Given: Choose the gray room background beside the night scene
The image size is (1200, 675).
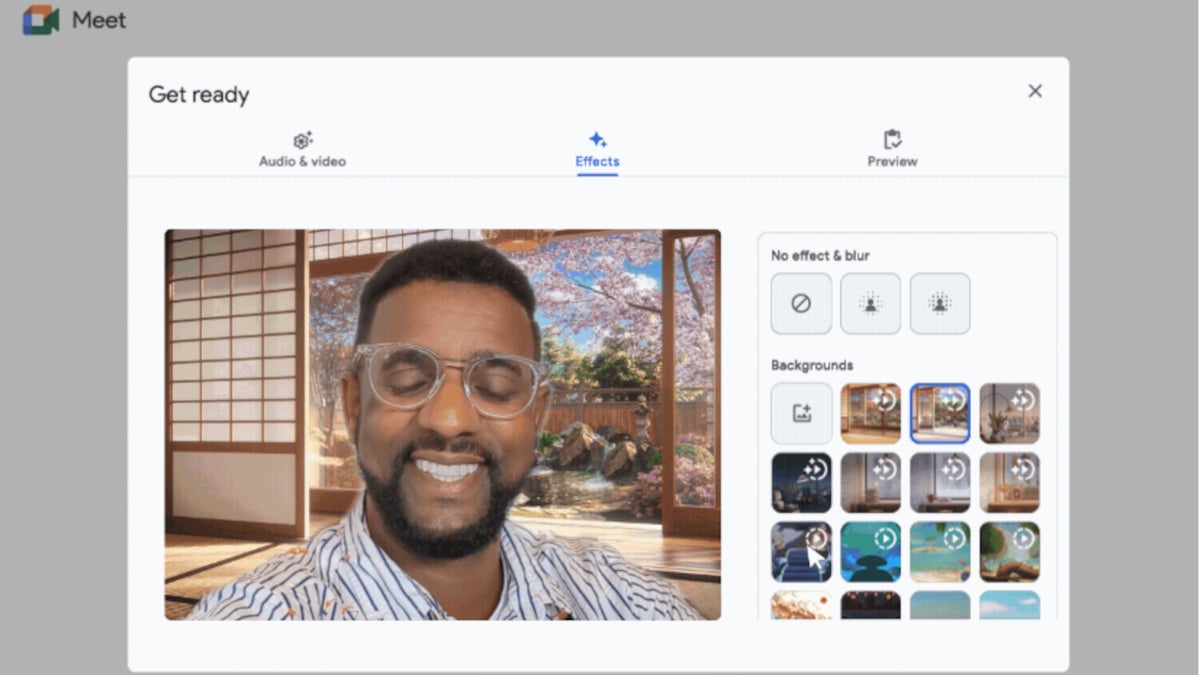Looking at the screenshot, I should point(870,482).
